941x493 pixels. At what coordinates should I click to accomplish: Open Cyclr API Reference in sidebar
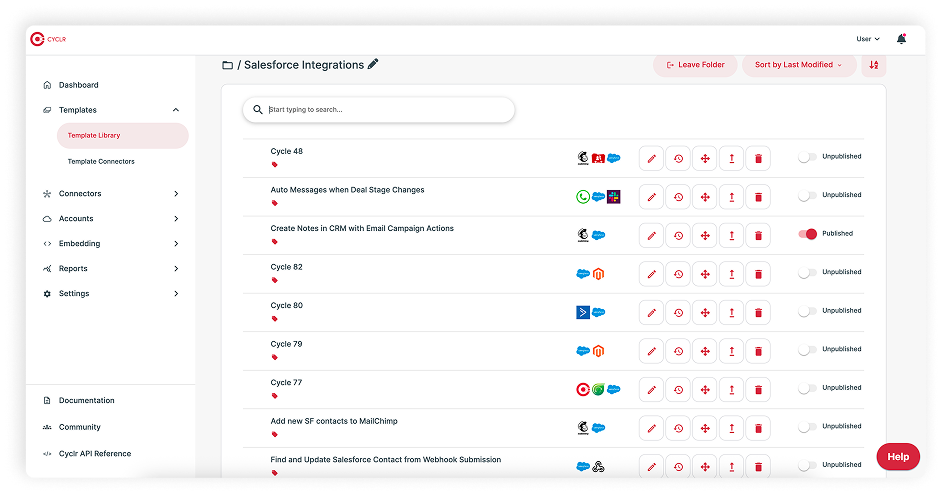point(95,453)
